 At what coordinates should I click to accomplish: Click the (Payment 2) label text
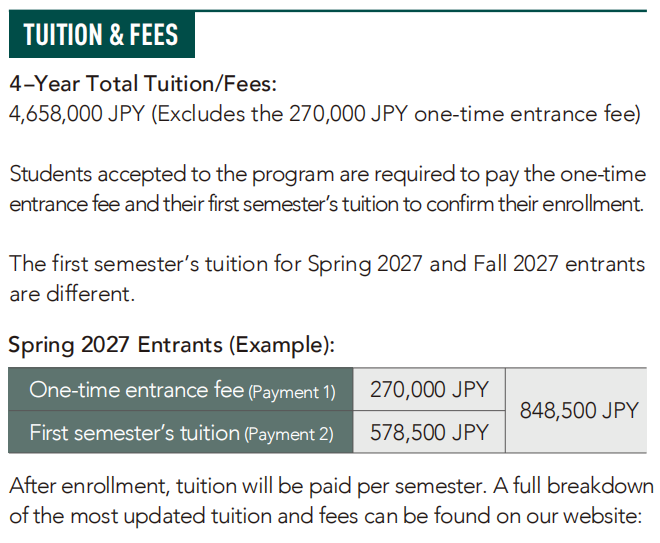point(289,434)
